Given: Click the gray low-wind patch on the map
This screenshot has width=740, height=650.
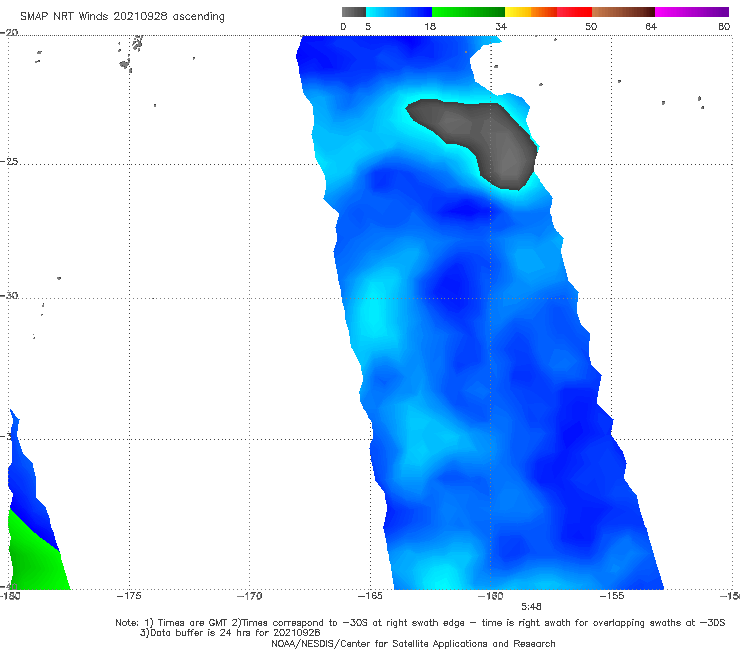Looking at the screenshot, I should [x=491, y=137].
